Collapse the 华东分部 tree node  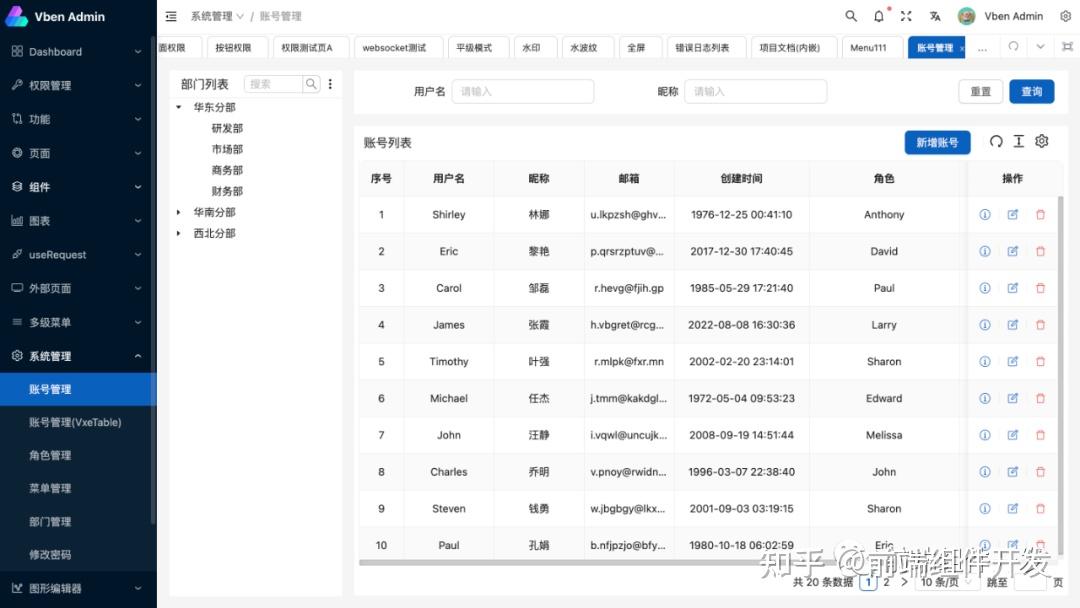pos(177,107)
